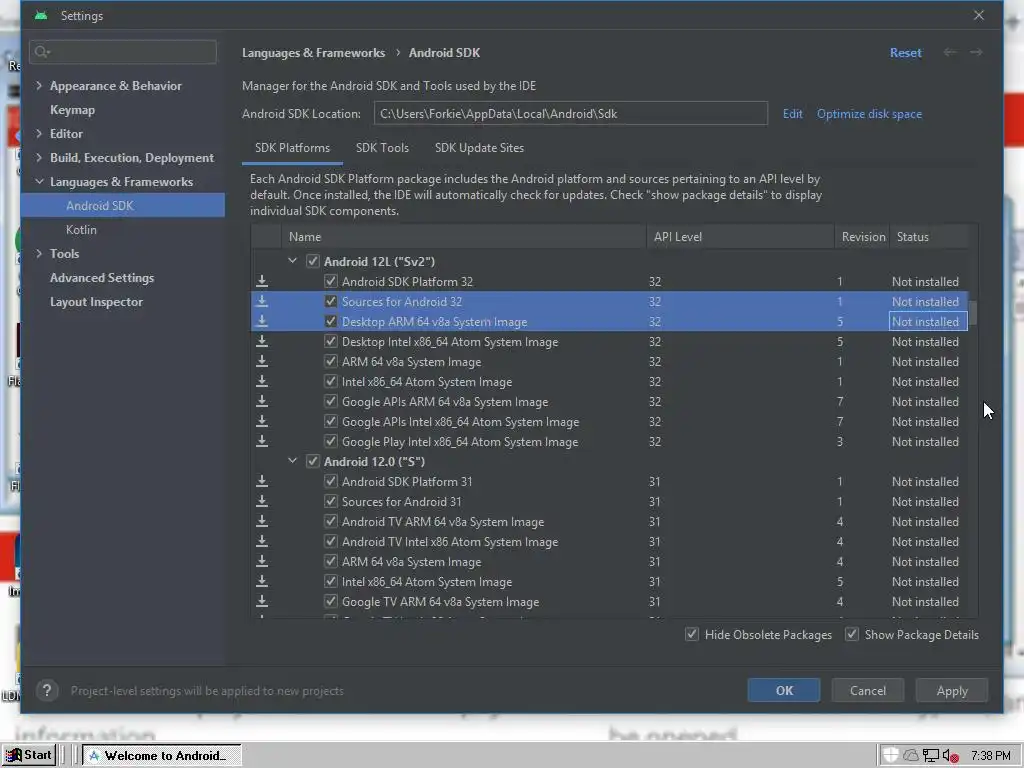Click the volume muted icon in system tray
Viewport: 1024px width, 768px height.
click(950, 756)
